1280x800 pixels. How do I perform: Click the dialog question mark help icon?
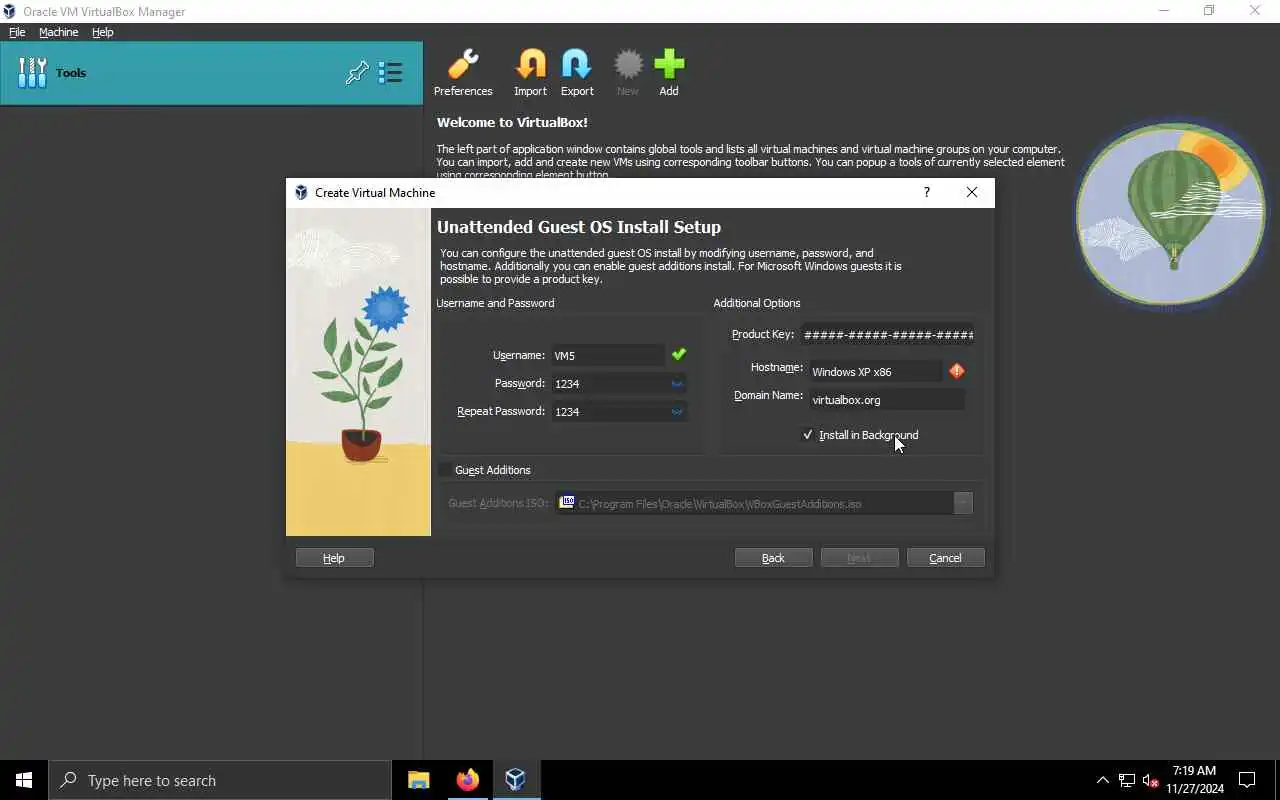click(926, 192)
